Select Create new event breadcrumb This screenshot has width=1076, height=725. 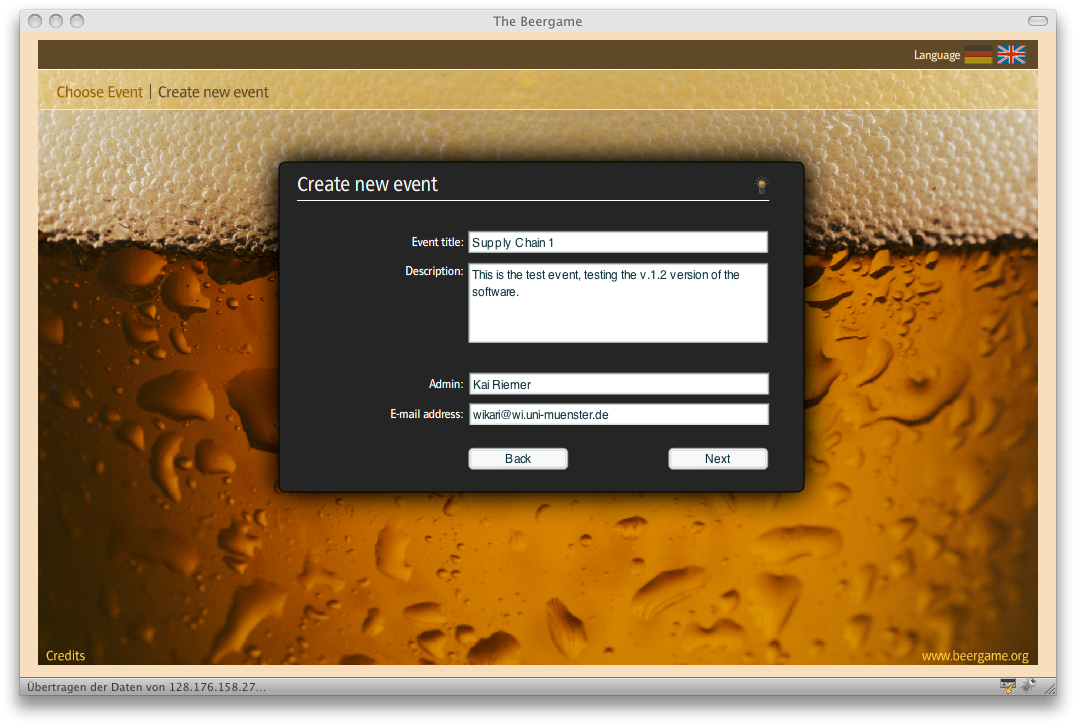213,92
